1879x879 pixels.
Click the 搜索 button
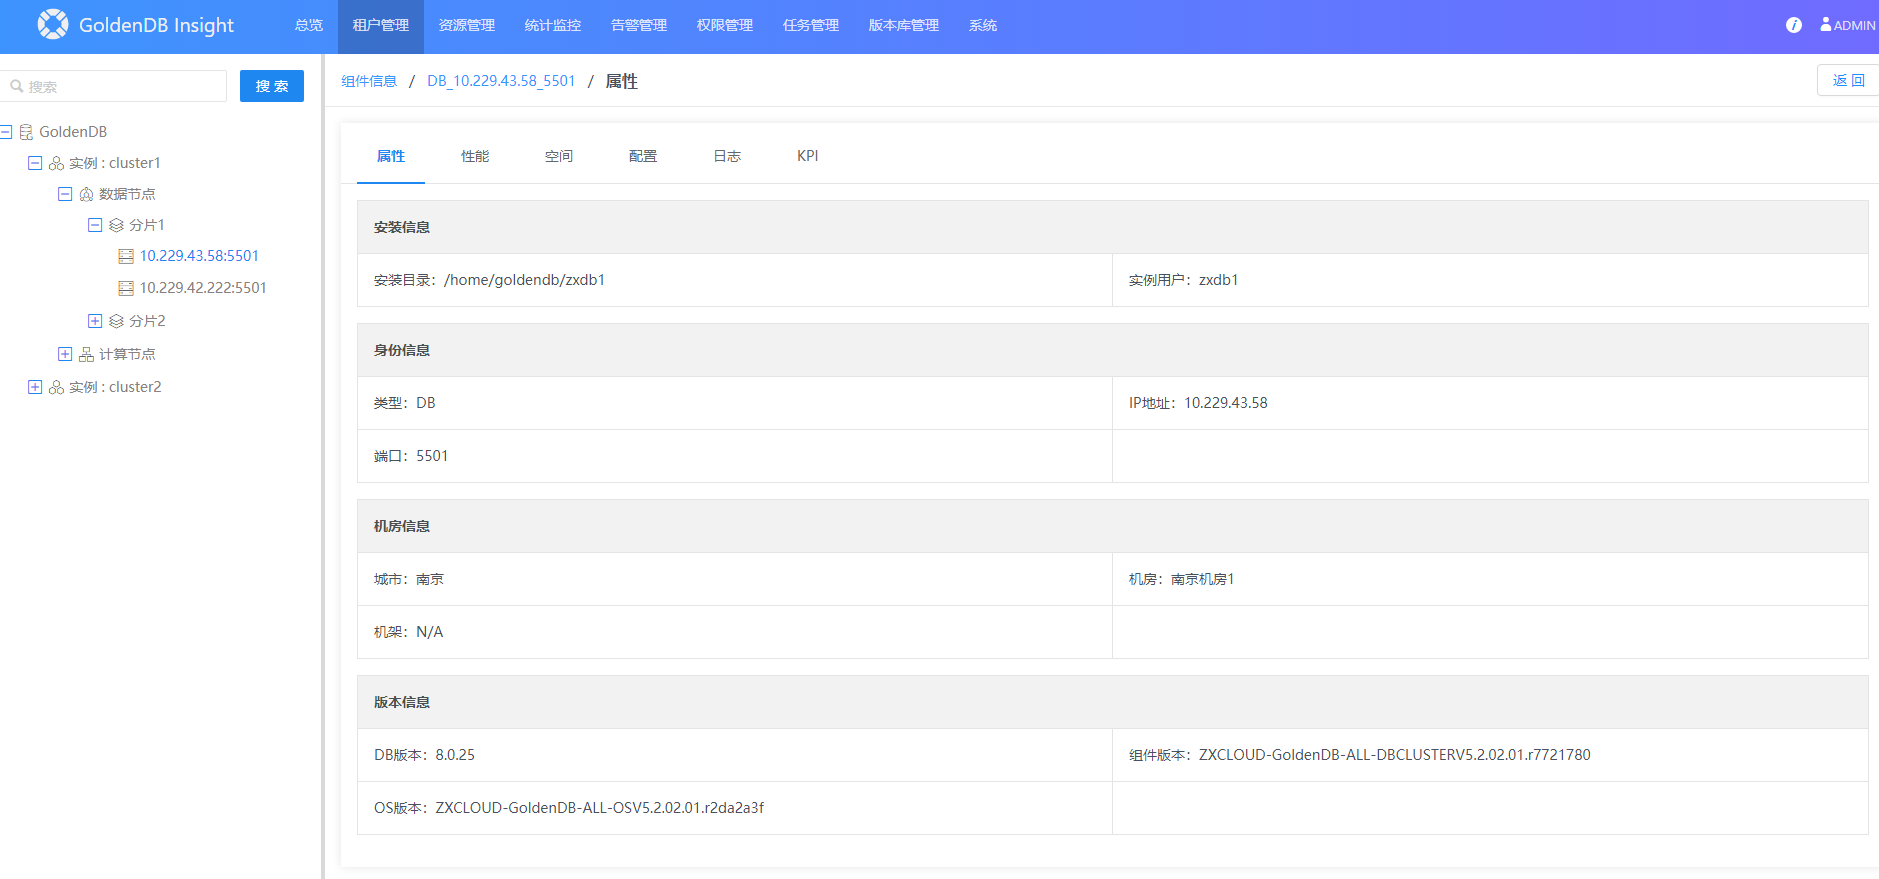[272, 86]
